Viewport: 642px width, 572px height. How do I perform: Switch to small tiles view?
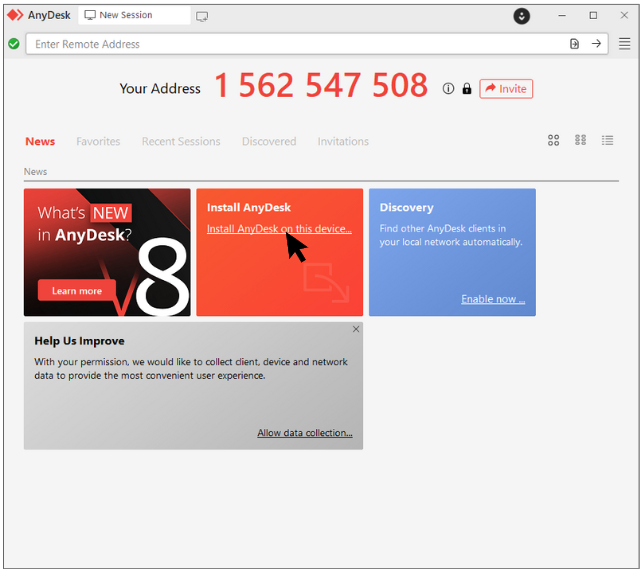point(580,140)
